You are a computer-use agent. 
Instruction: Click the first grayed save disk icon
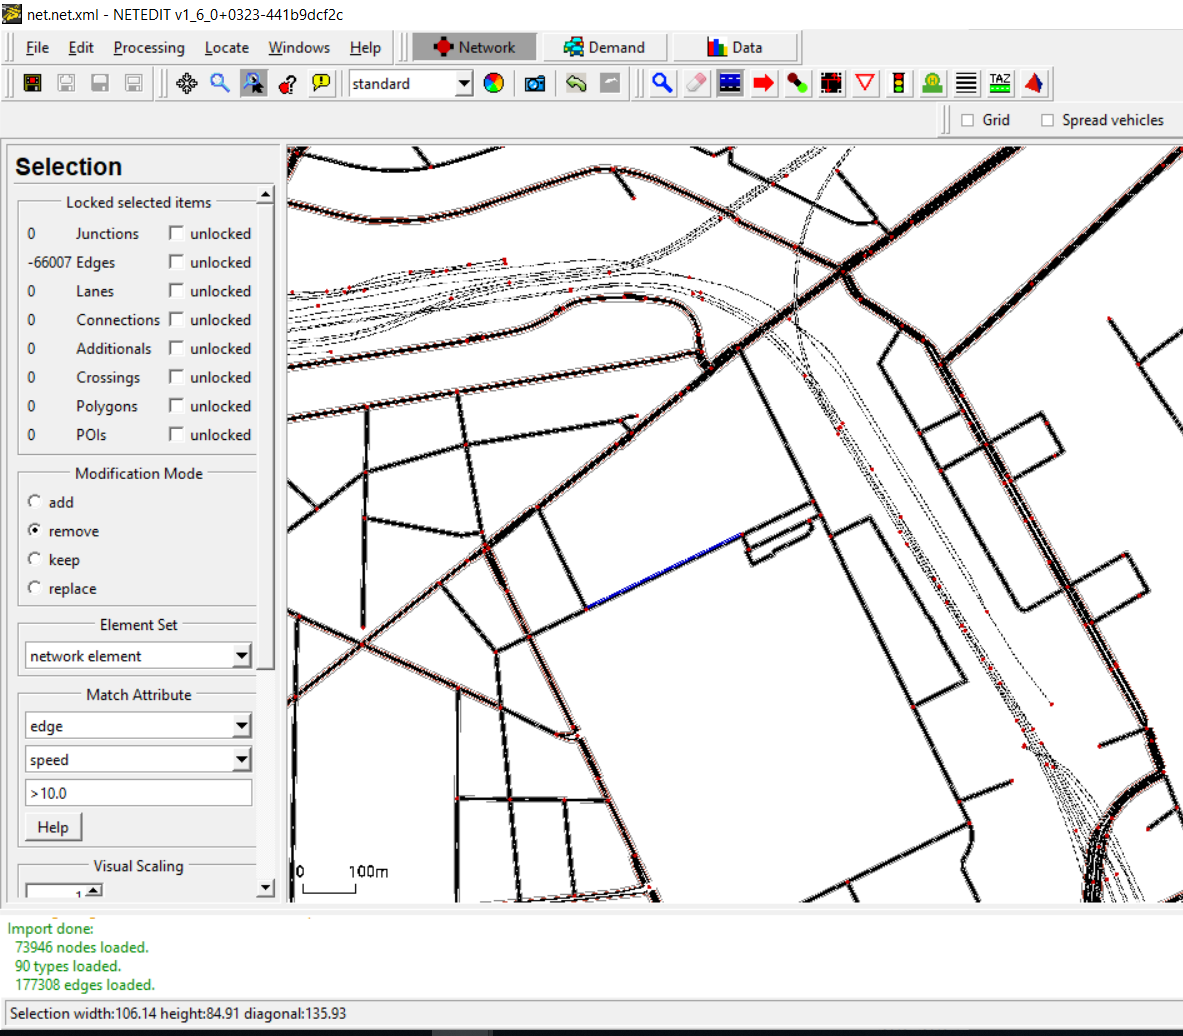click(x=66, y=83)
